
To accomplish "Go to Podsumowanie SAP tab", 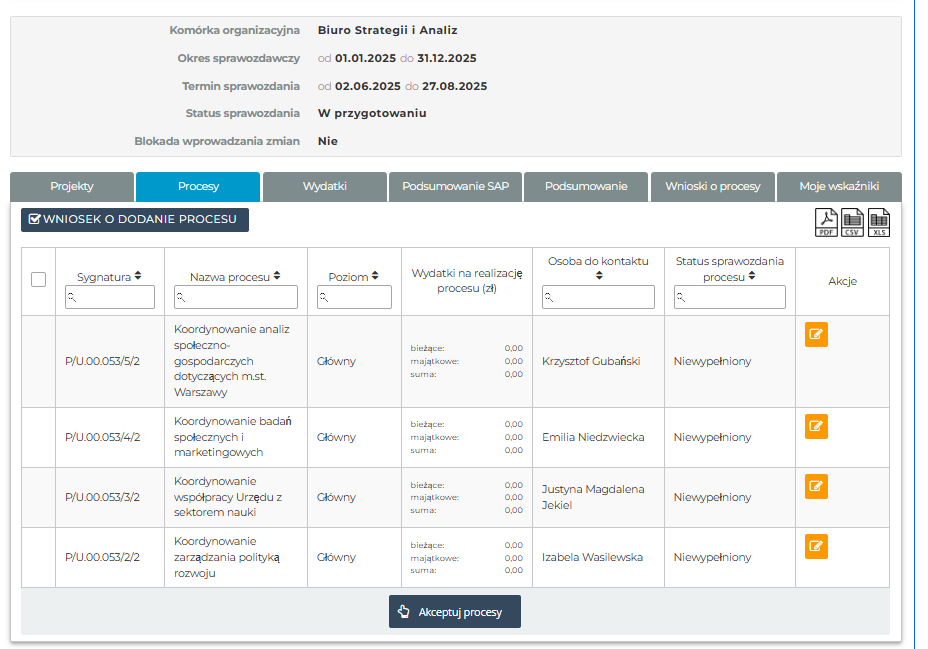I will pos(455,187).
